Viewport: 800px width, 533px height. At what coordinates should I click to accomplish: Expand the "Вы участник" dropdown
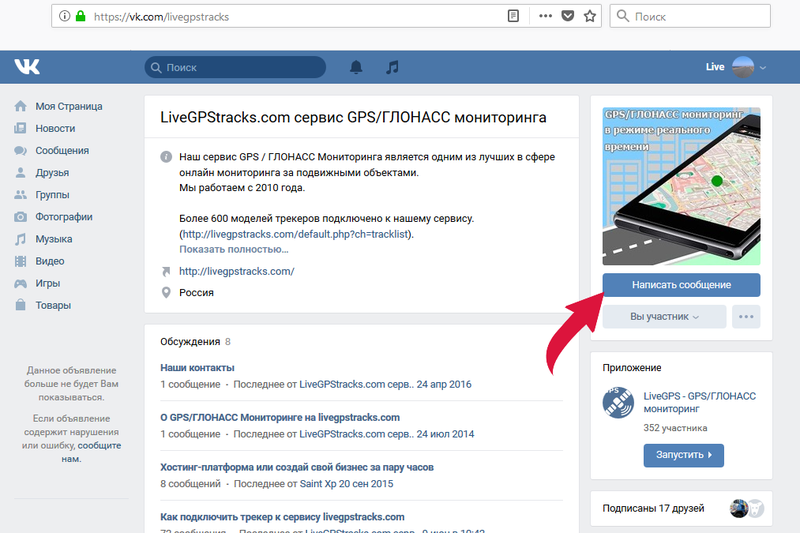click(664, 316)
